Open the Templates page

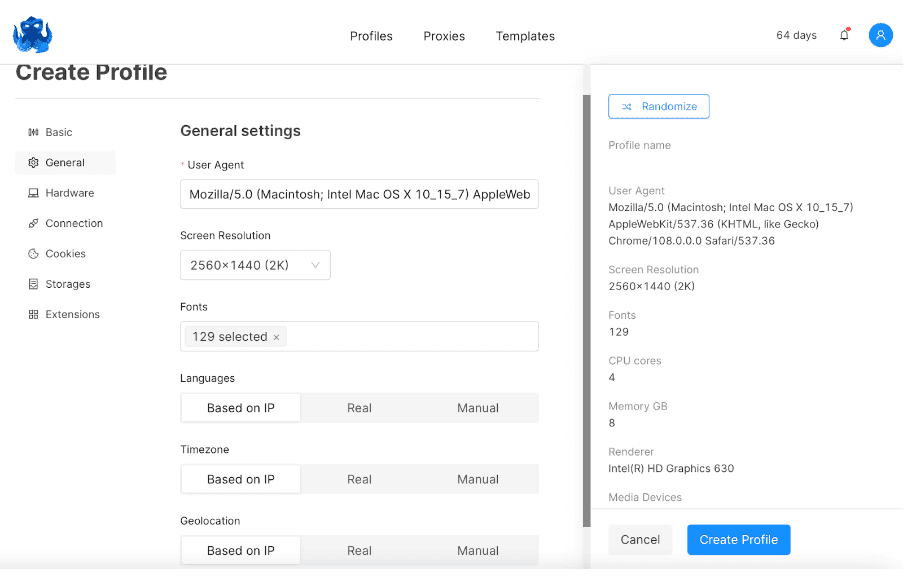[x=524, y=35]
